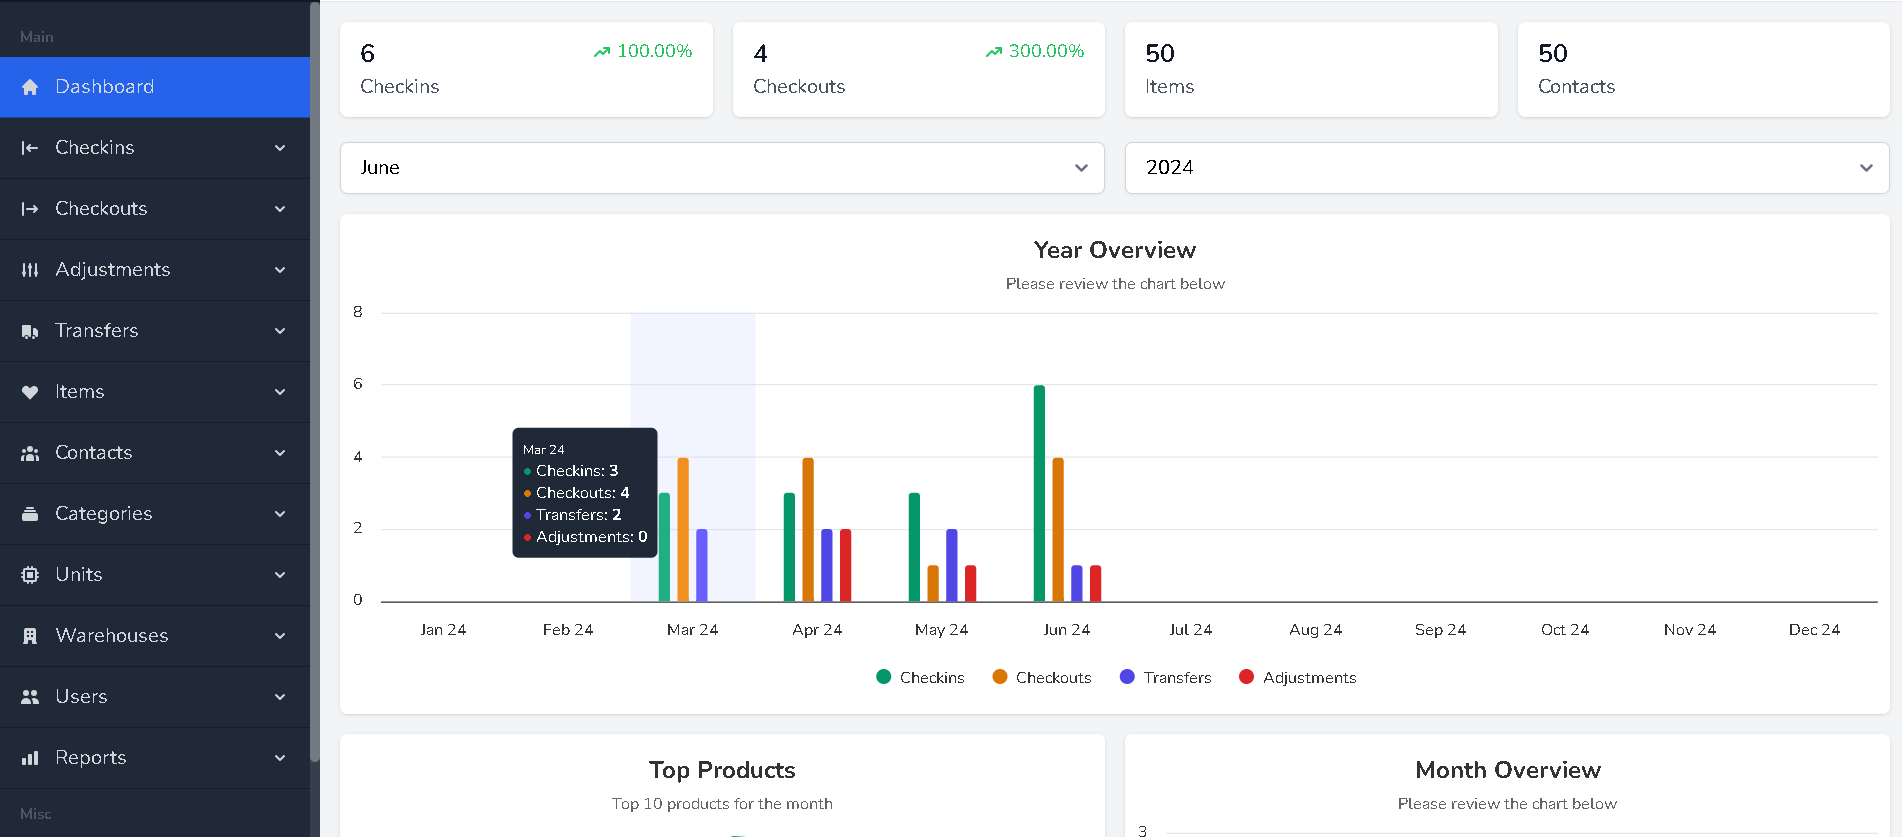The image size is (1902, 837).
Task: Hide Adjustments series via chart legend
Action: pos(1297,677)
